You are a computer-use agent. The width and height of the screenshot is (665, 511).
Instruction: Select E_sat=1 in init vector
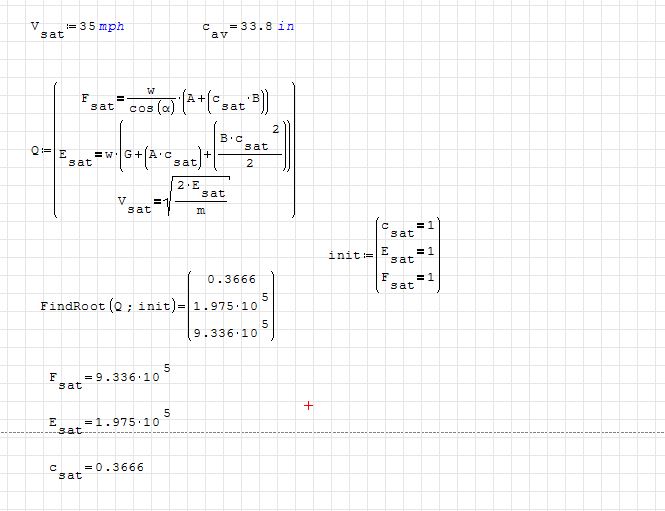pos(410,254)
